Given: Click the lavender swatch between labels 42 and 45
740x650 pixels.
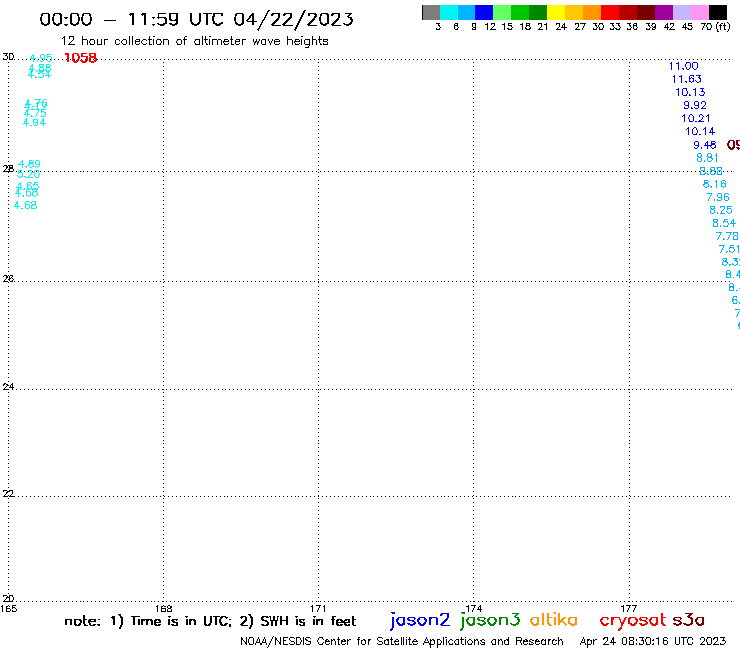Looking at the screenshot, I should click(681, 12).
